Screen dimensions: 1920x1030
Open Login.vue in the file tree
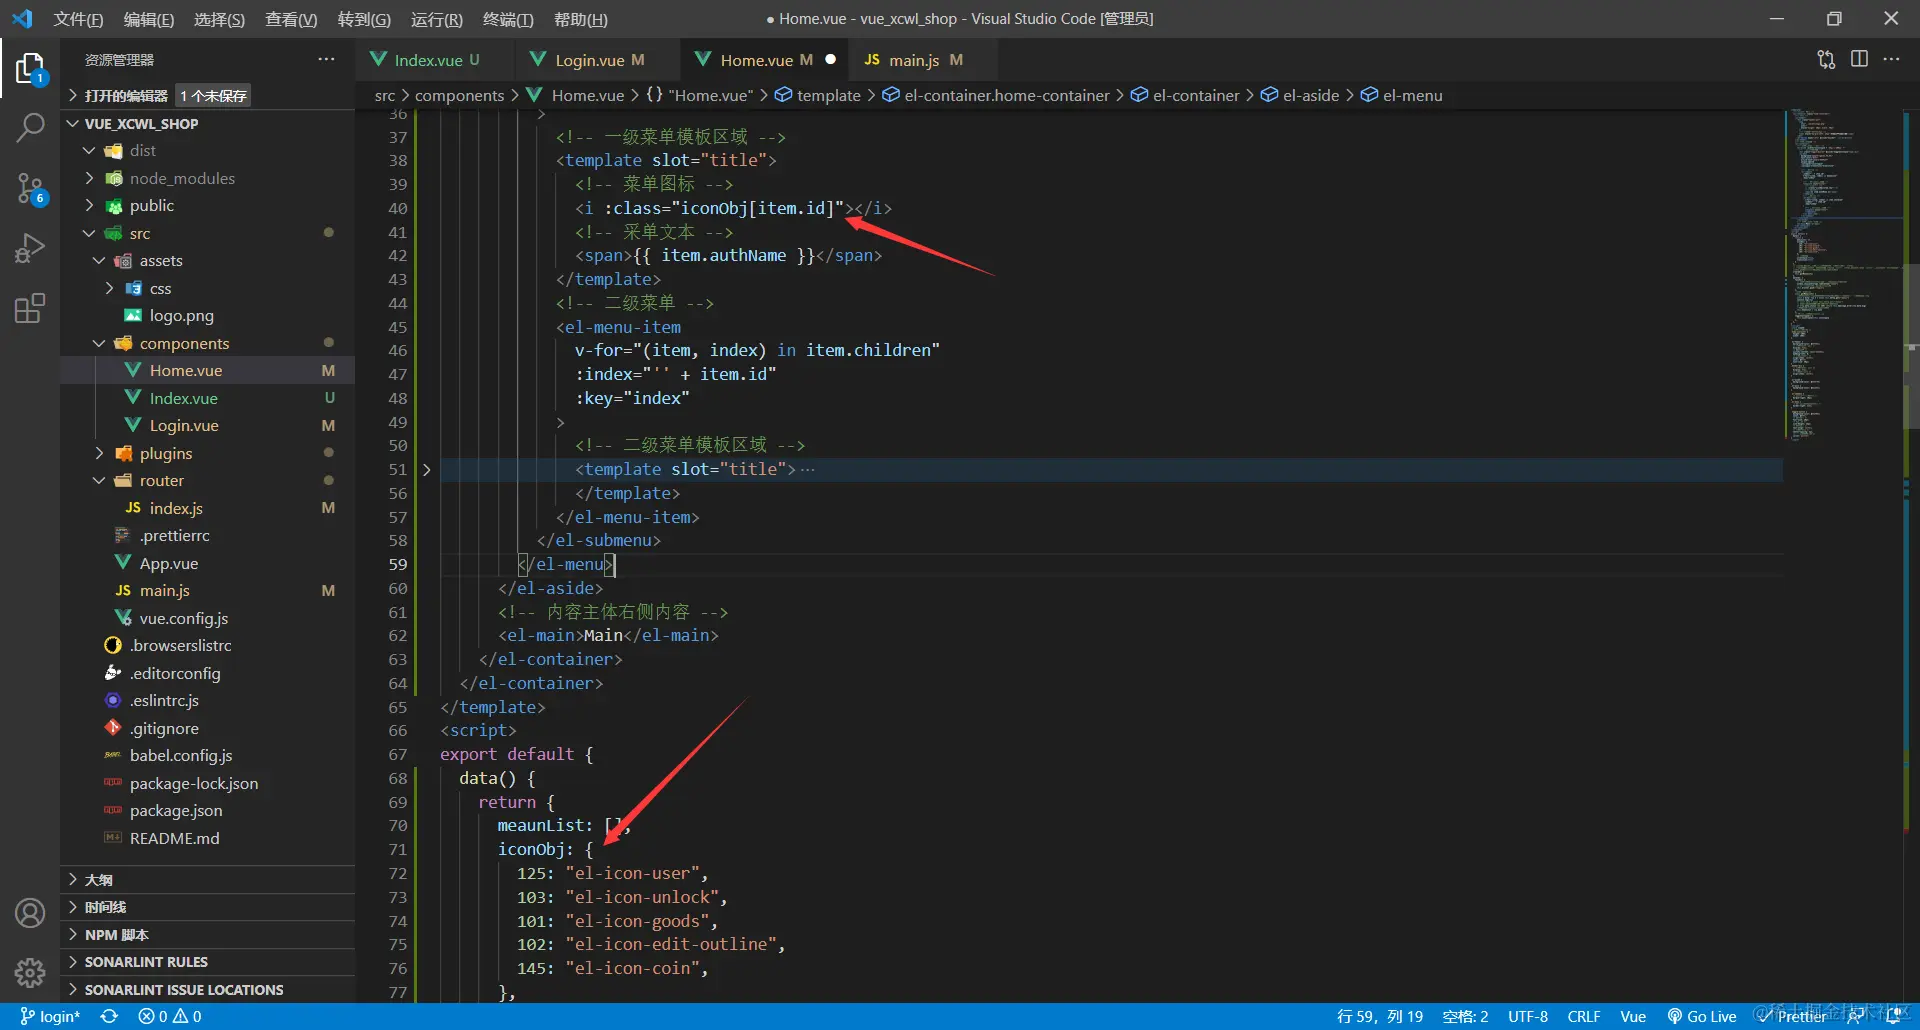point(184,425)
